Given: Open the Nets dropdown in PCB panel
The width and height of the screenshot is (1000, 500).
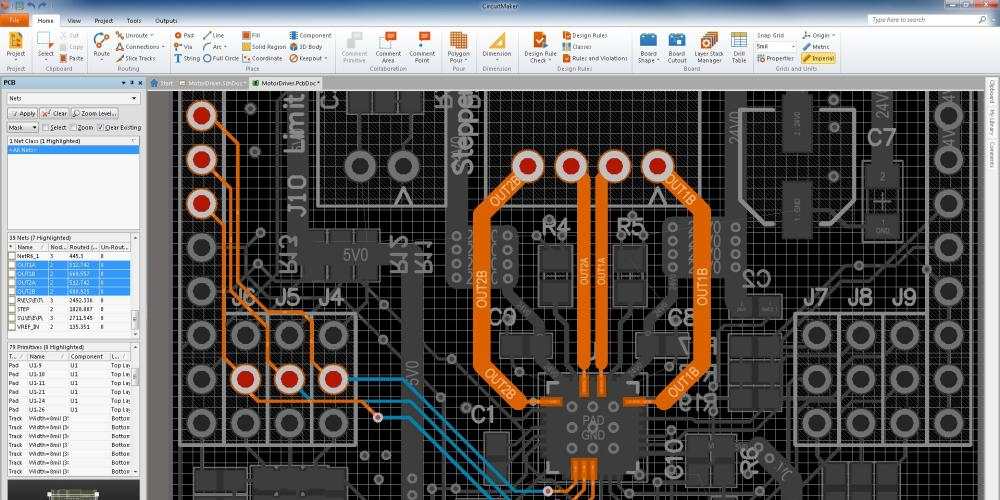Looking at the screenshot, I should [72, 98].
